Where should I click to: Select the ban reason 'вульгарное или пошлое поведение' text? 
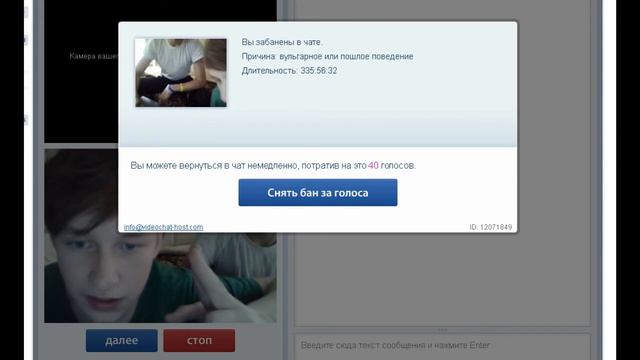(x=346, y=56)
